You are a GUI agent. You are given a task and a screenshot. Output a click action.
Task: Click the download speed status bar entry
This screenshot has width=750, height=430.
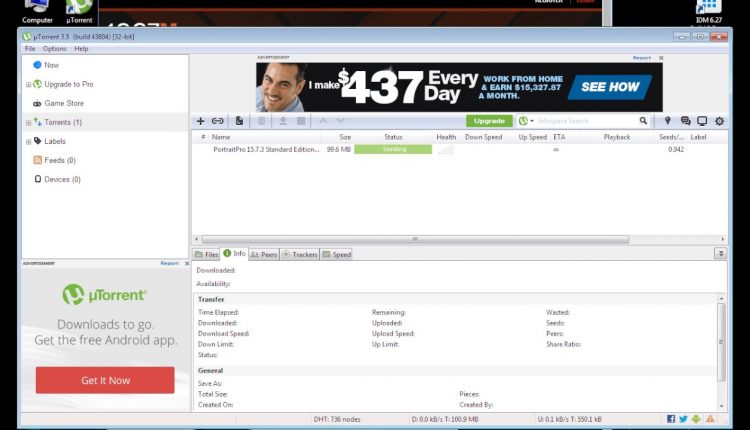coord(445,419)
